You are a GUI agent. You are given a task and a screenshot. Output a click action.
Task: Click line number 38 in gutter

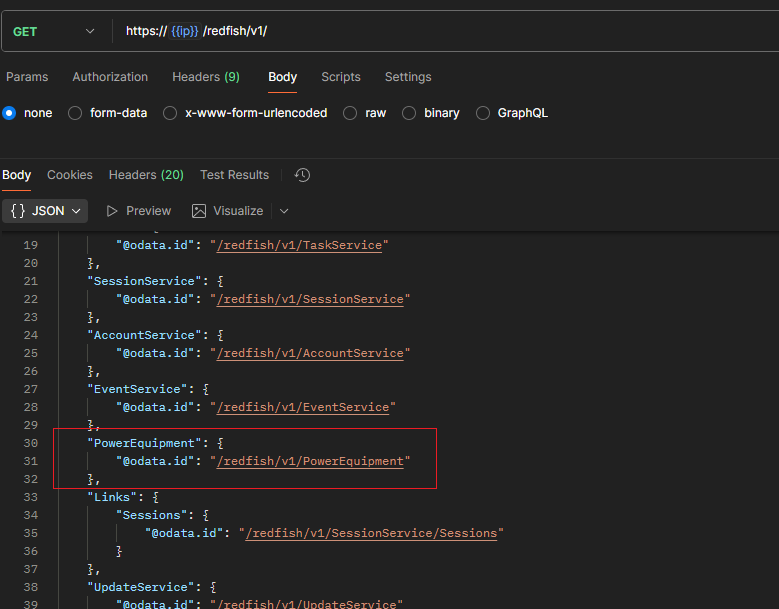31,587
